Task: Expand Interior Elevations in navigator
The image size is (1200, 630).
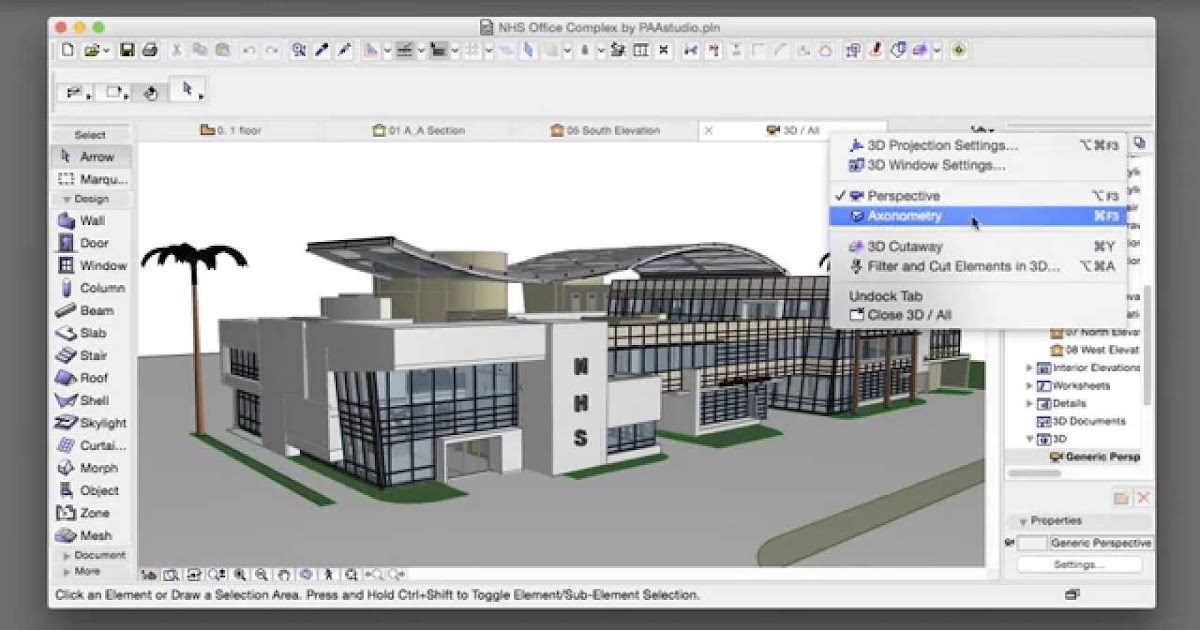Action: pyautogui.click(x=1030, y=368)
